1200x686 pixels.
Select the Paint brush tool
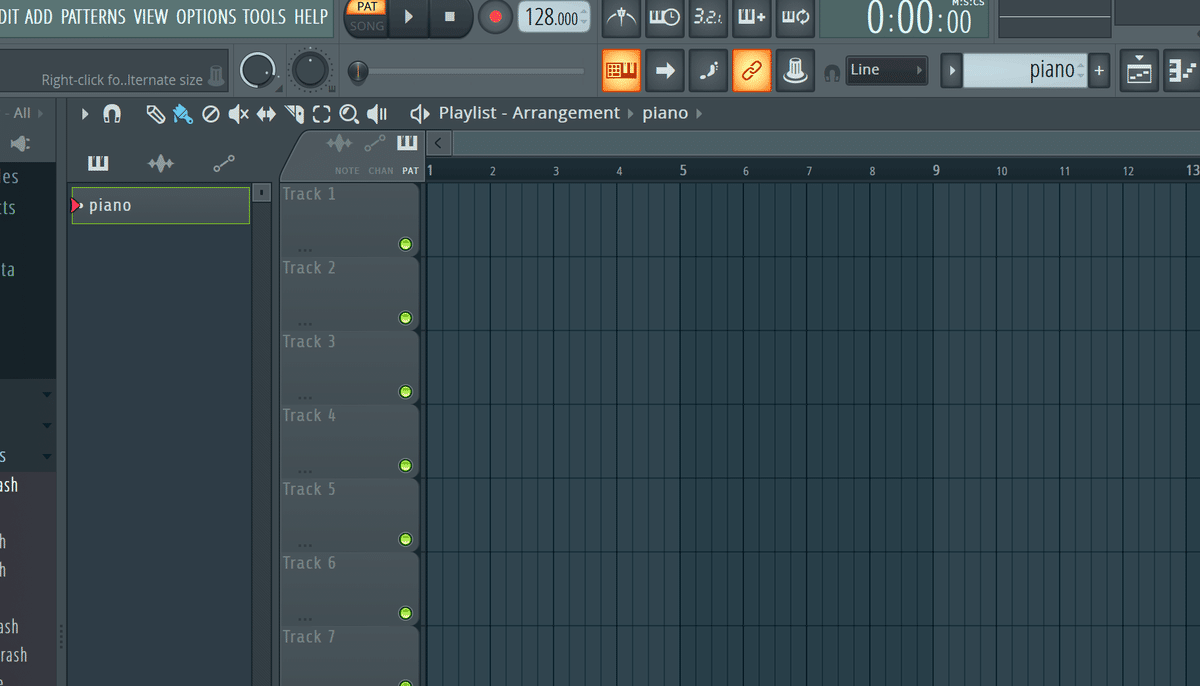click(182, 114)
